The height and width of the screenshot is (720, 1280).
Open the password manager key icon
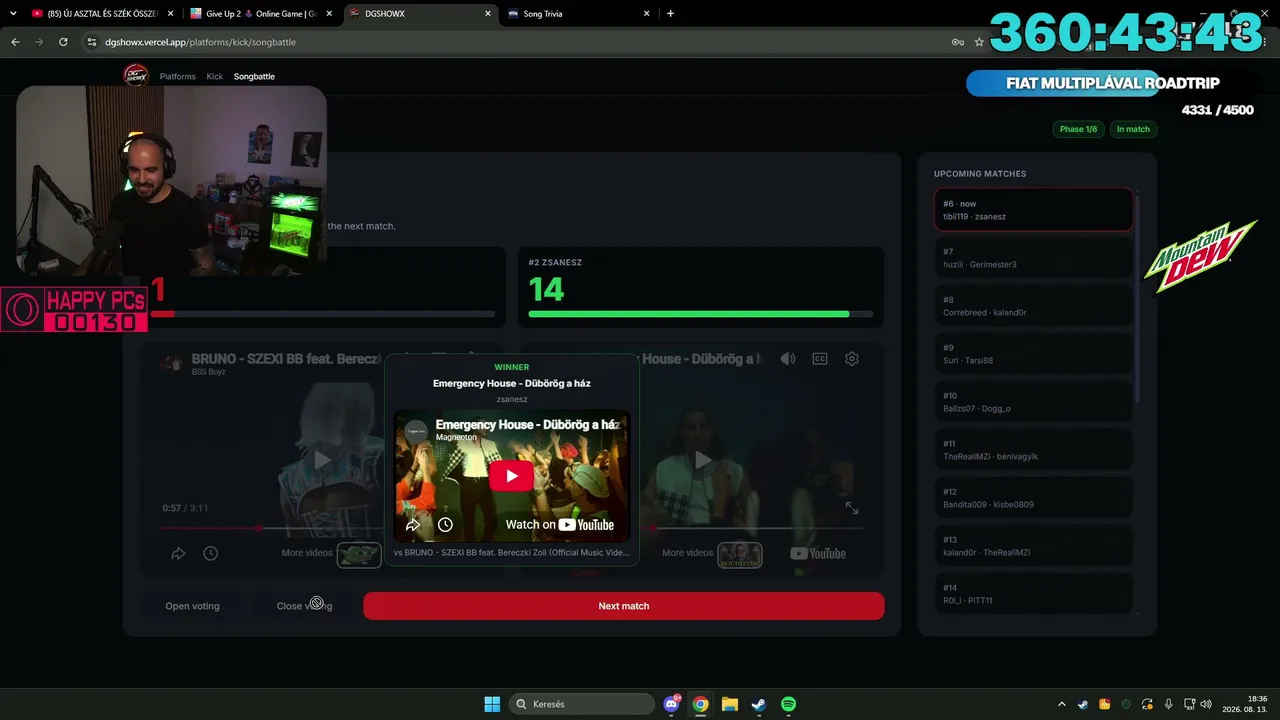point(958,42)
